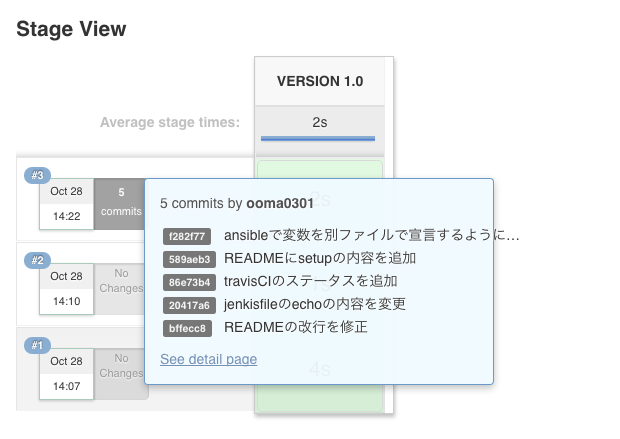Screen dimensions: 620x439
Task: Click the Oct 28 14:07 date box
Action: point(66,374)
